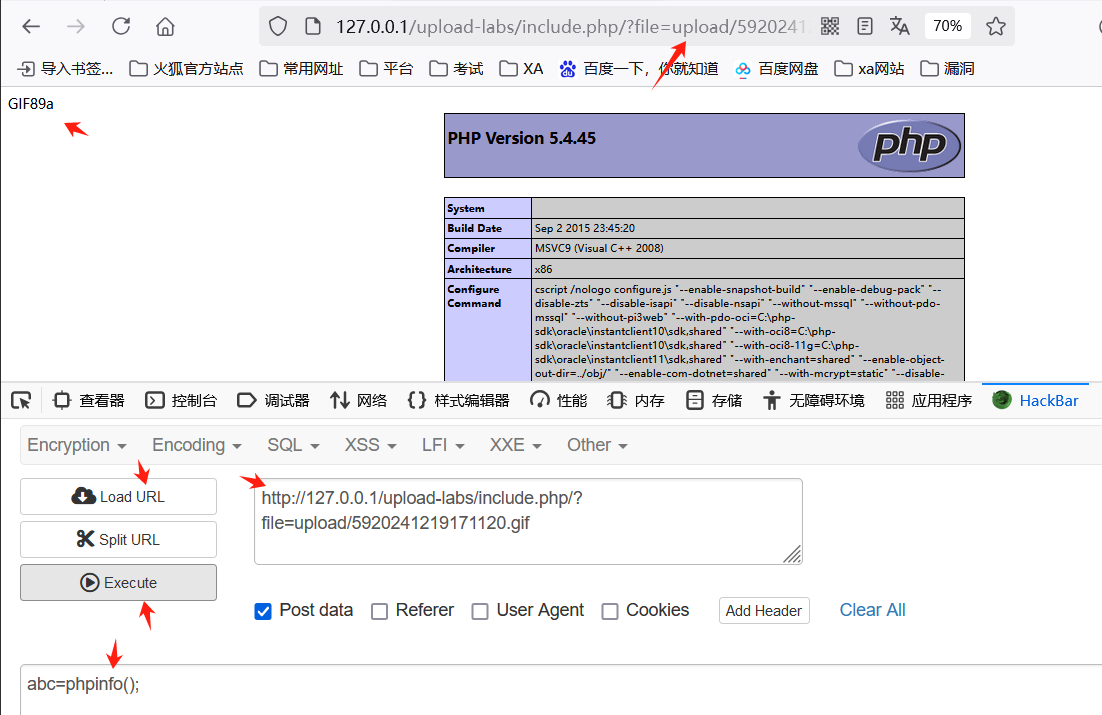Switch to the 应用程序 application tab
This screenshot has width=1102, height=715.
[x=928, y=401]
